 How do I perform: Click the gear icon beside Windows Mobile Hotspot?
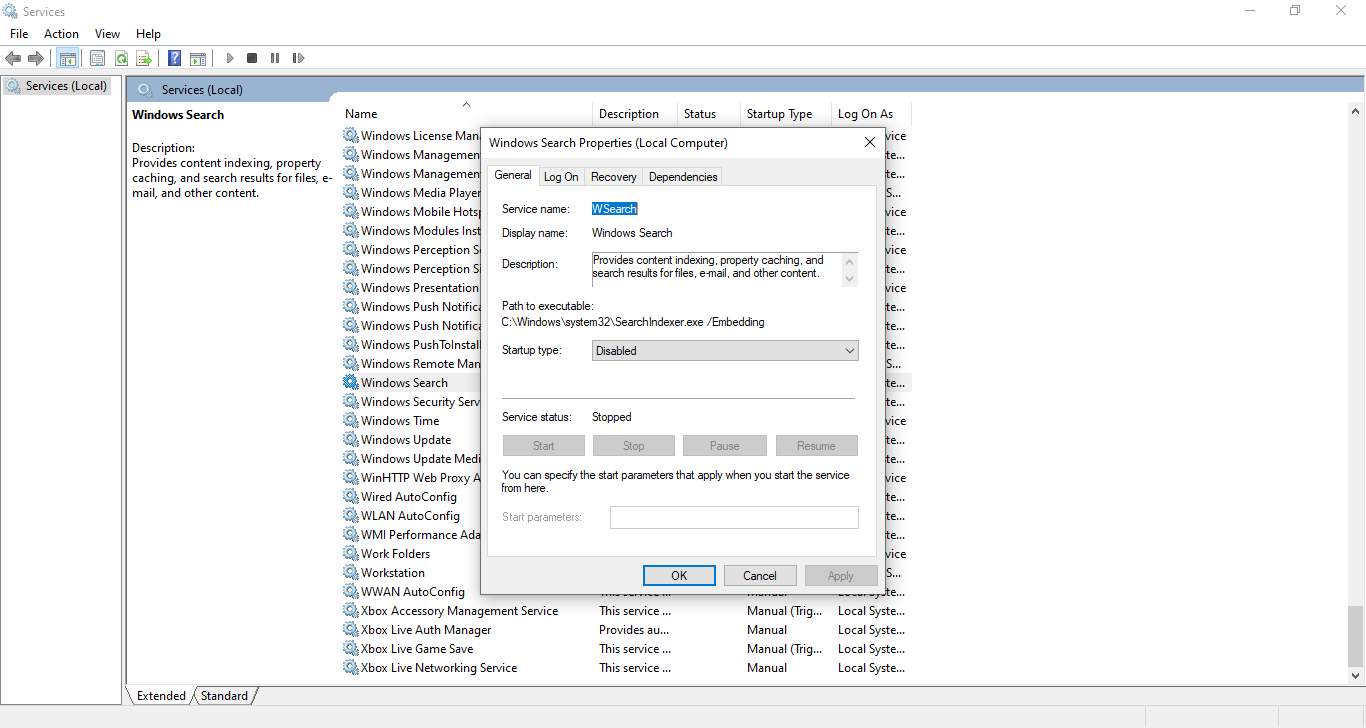[x=351, y=212]
